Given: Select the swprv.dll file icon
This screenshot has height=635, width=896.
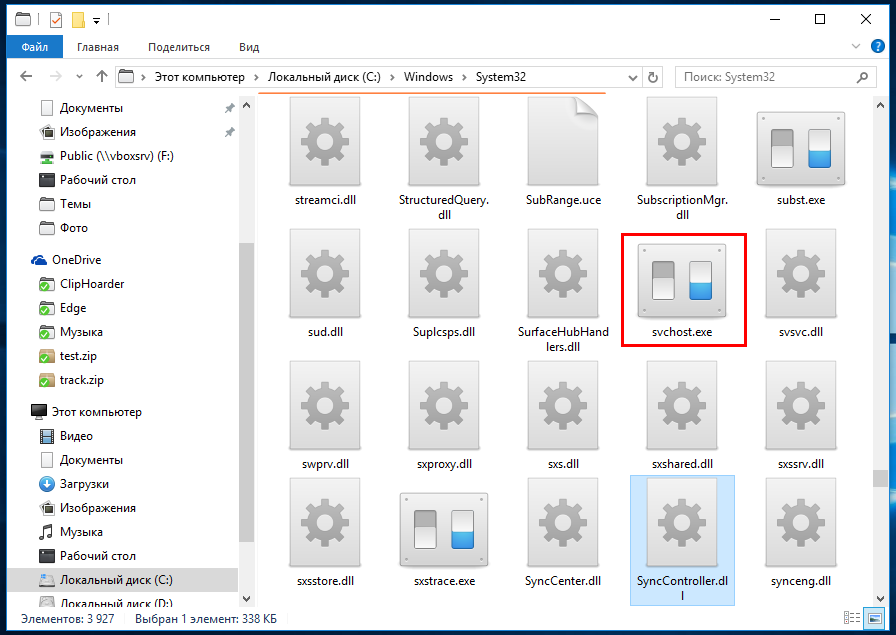Looking at the screenshot, I should click(x=325, y=405).
